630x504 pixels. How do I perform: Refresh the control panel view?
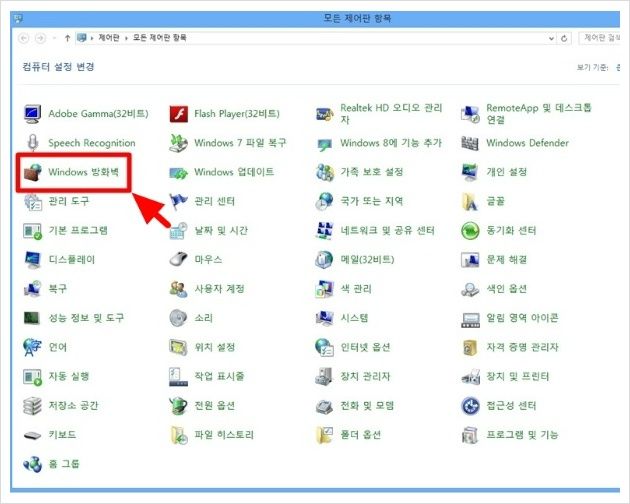click(564, 38)
